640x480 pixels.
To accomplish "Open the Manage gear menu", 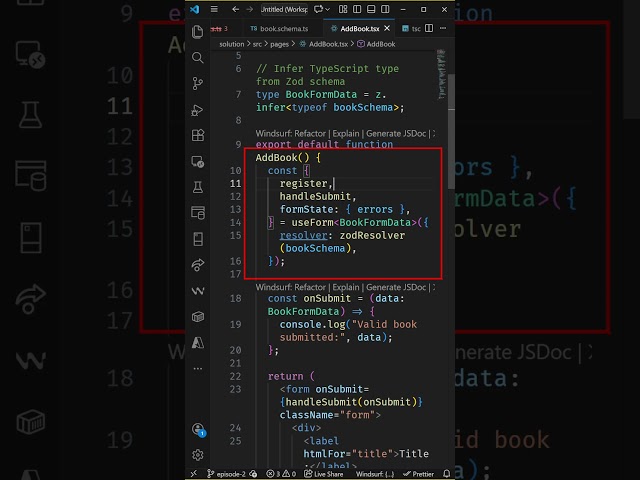I will click(x=198, y=455).
